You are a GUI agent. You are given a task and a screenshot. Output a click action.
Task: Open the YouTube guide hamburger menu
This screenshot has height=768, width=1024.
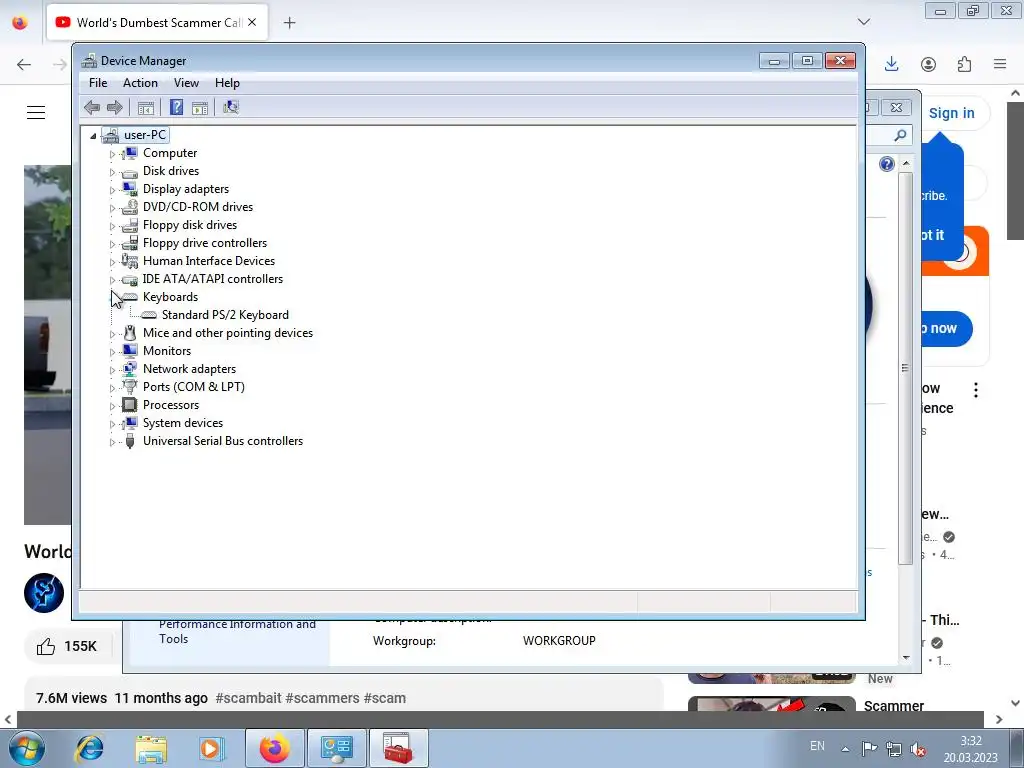click(36, 112)
